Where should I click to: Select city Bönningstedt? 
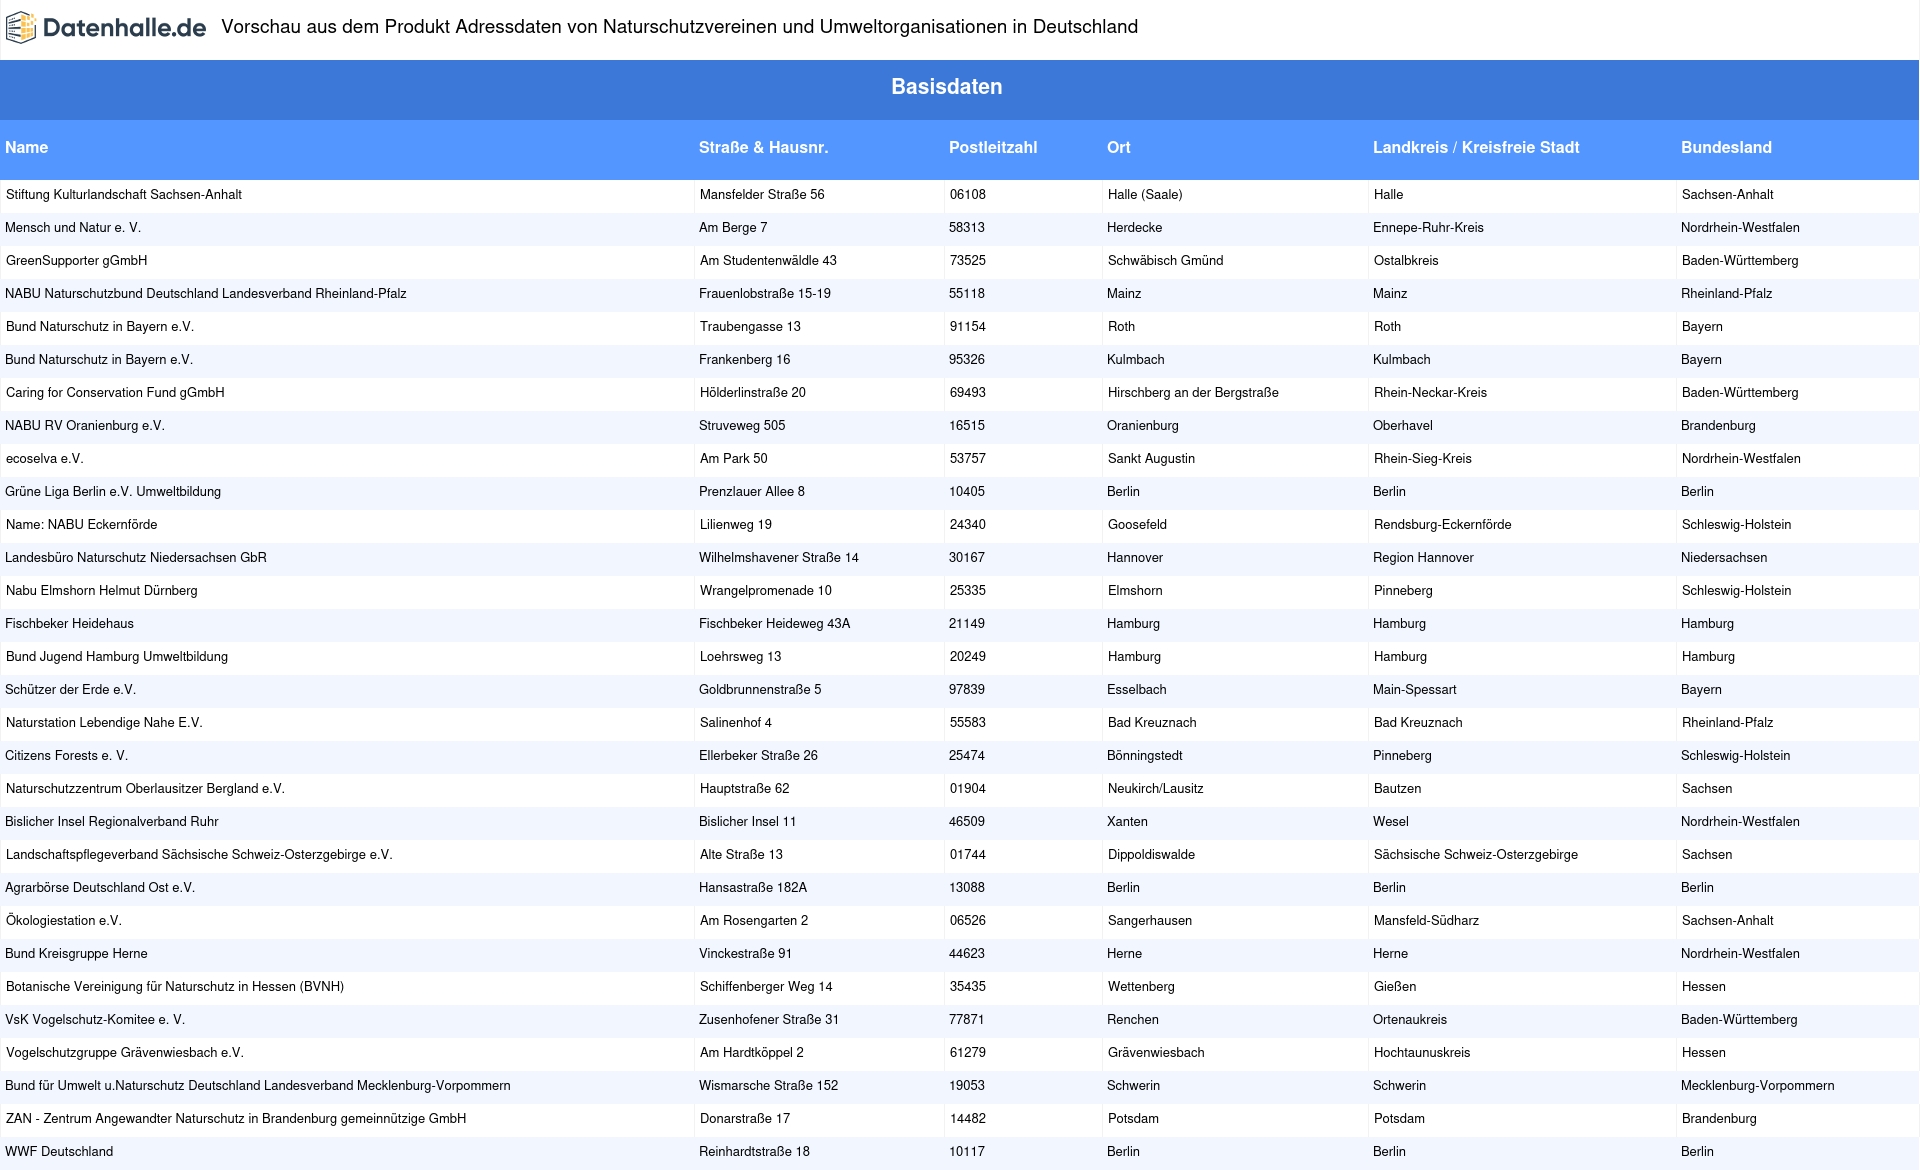[x=1145, y=756]
